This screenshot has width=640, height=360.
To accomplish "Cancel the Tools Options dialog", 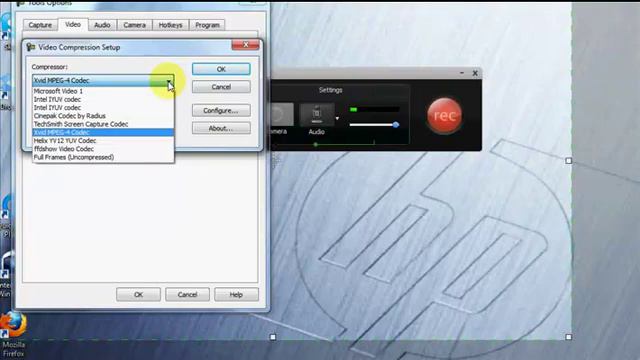I will pyautogui.click(x=187, y=294).
